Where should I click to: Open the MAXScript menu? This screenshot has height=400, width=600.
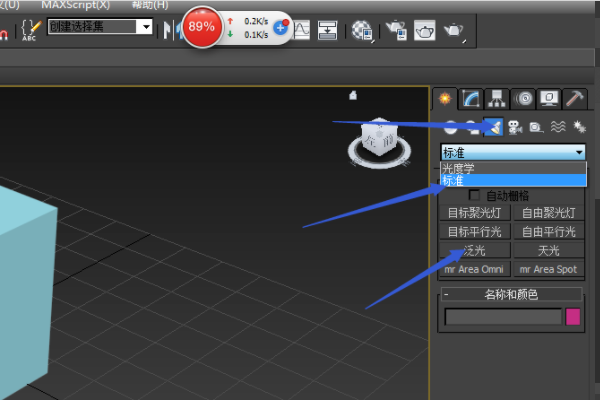(x=75, y=5)
